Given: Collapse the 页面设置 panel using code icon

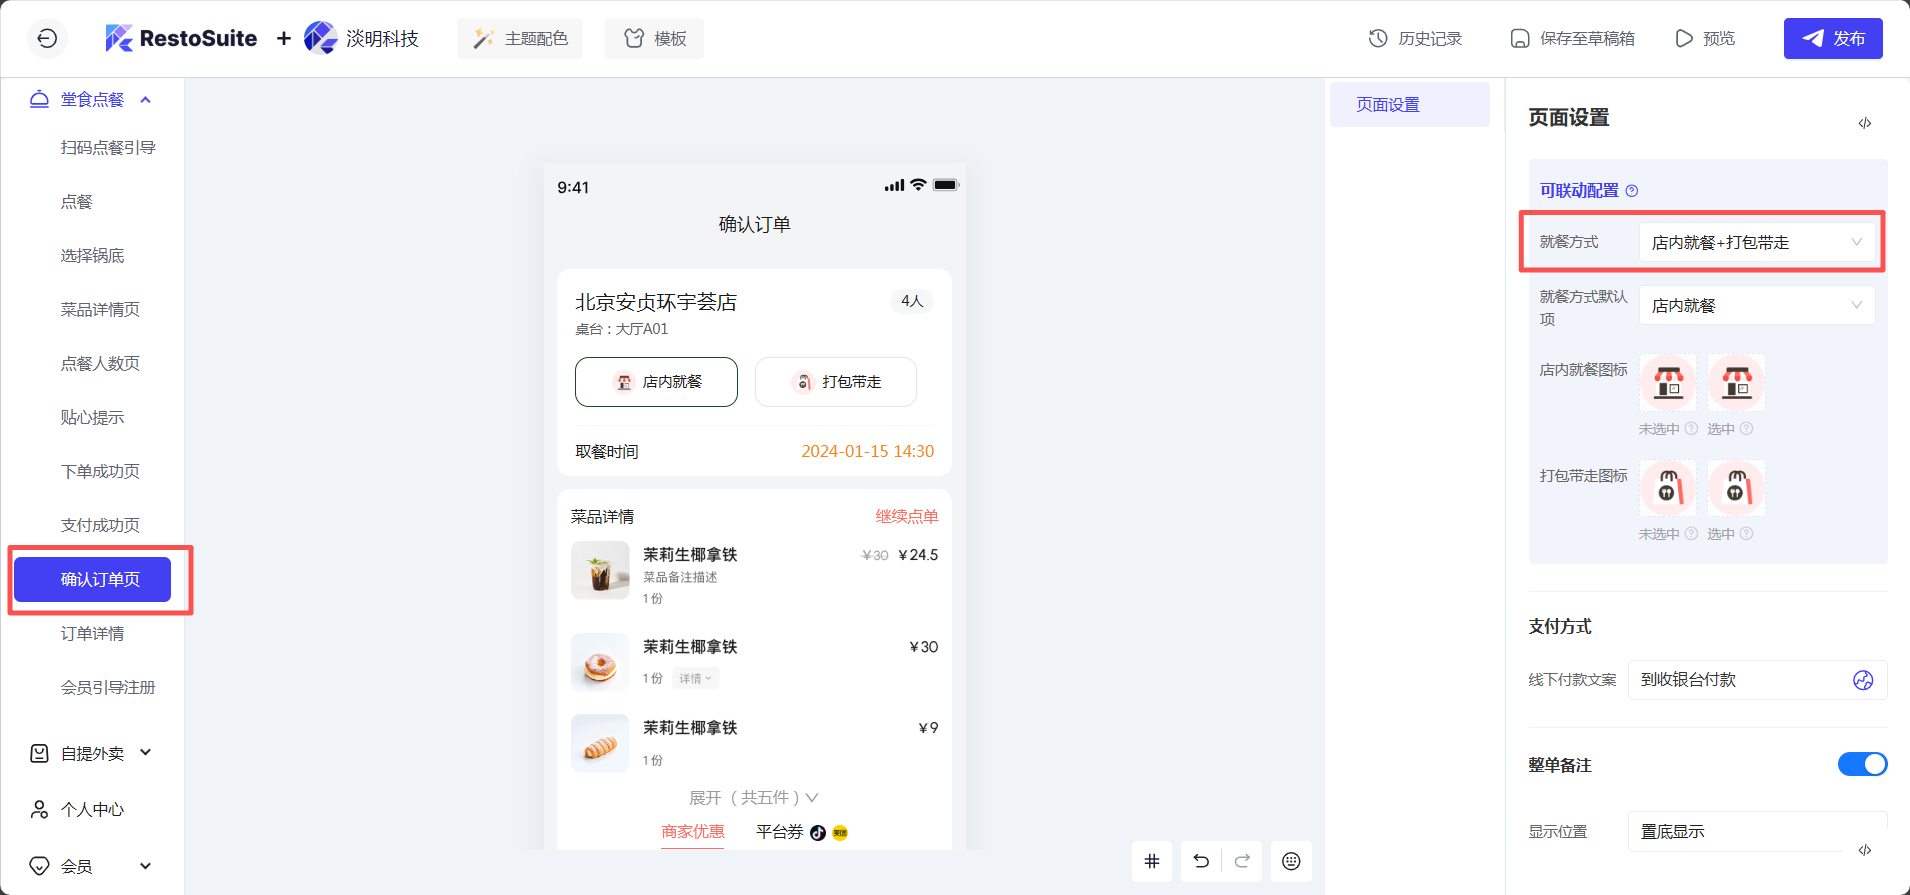Looking at the screenshot, I should click(1865, 123).
